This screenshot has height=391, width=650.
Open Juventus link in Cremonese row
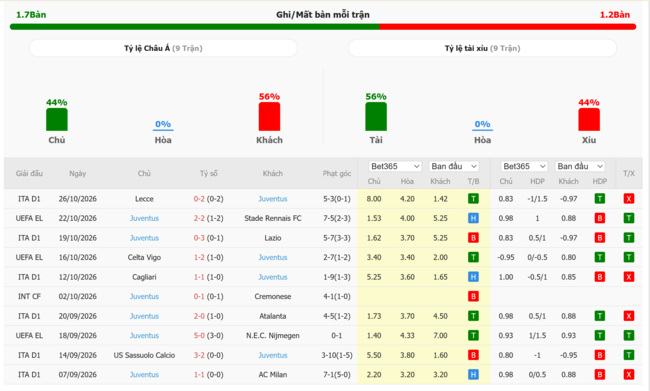tap(144, 296)
